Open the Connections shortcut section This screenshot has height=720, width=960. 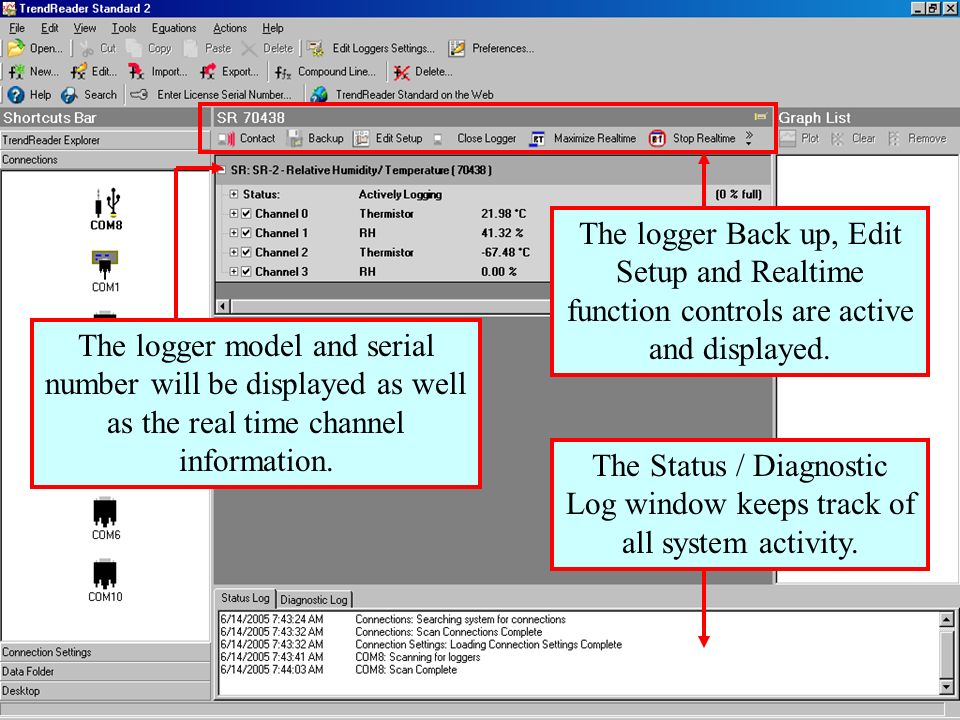point(105,160)
